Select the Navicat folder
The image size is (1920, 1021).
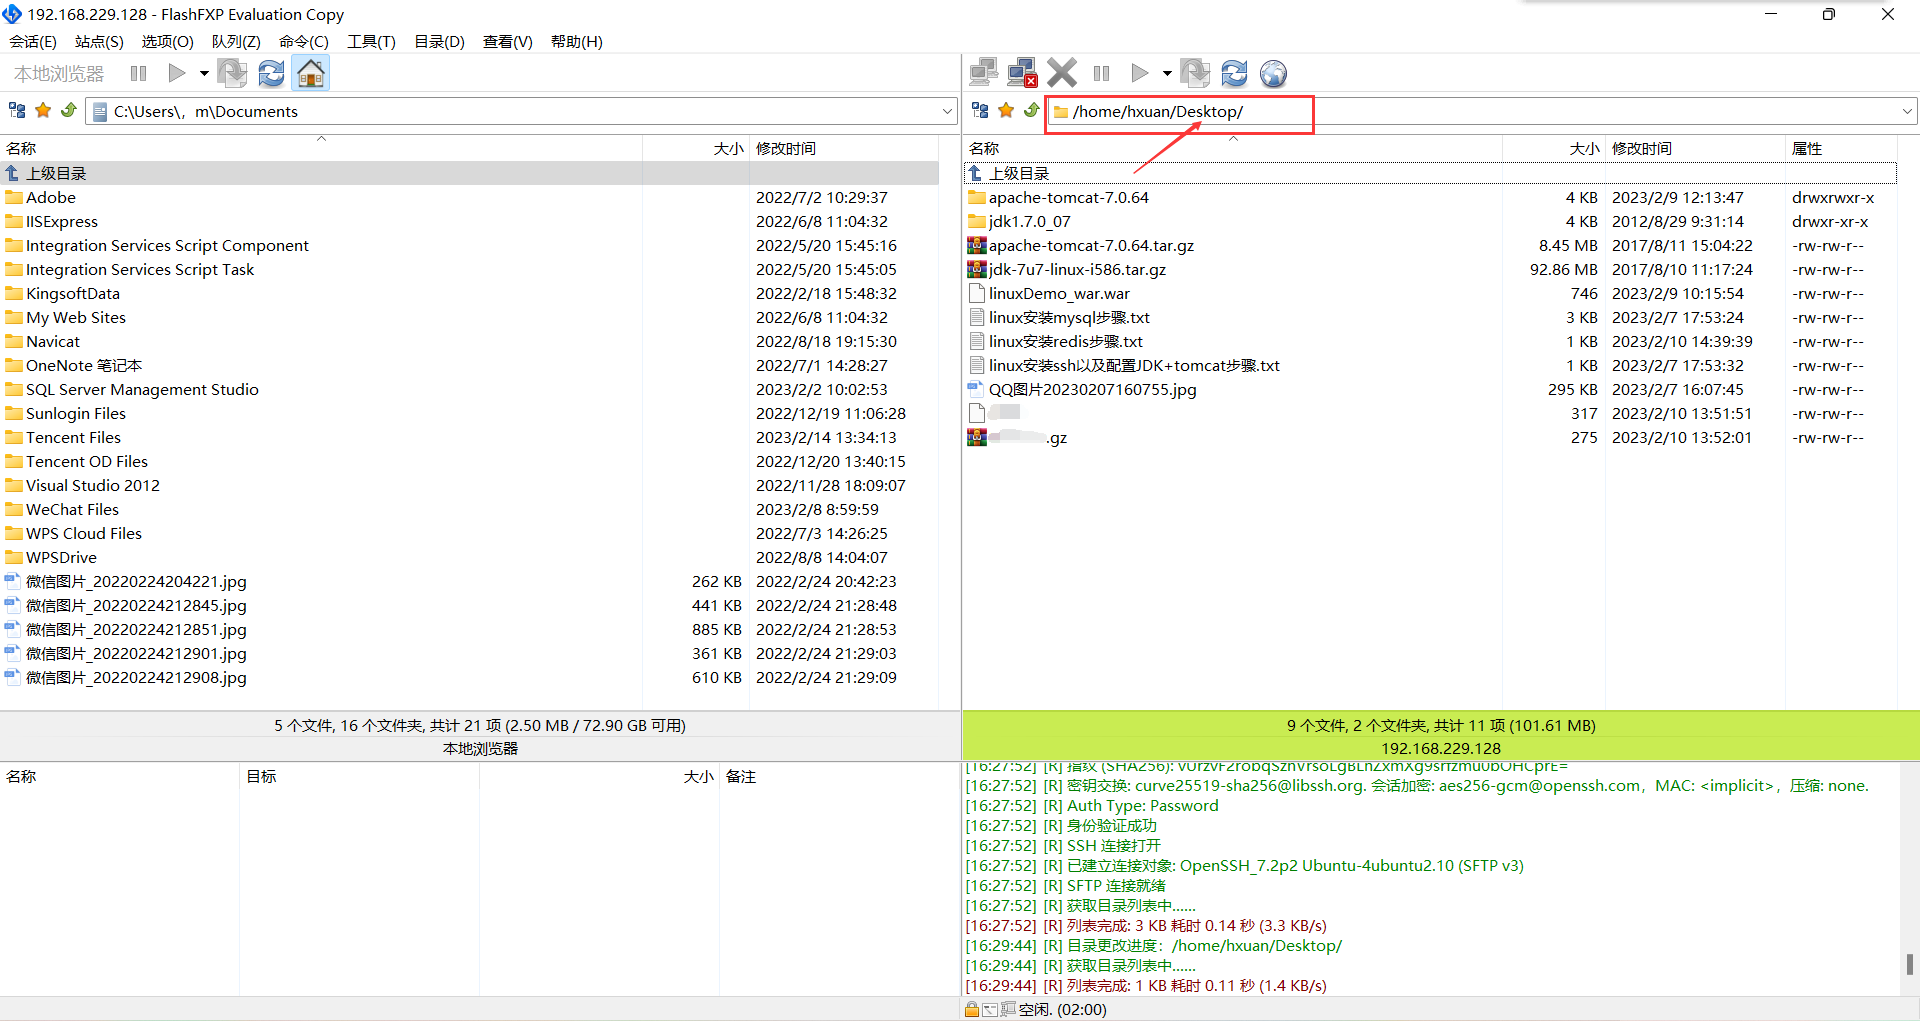(x=52, y=341)
